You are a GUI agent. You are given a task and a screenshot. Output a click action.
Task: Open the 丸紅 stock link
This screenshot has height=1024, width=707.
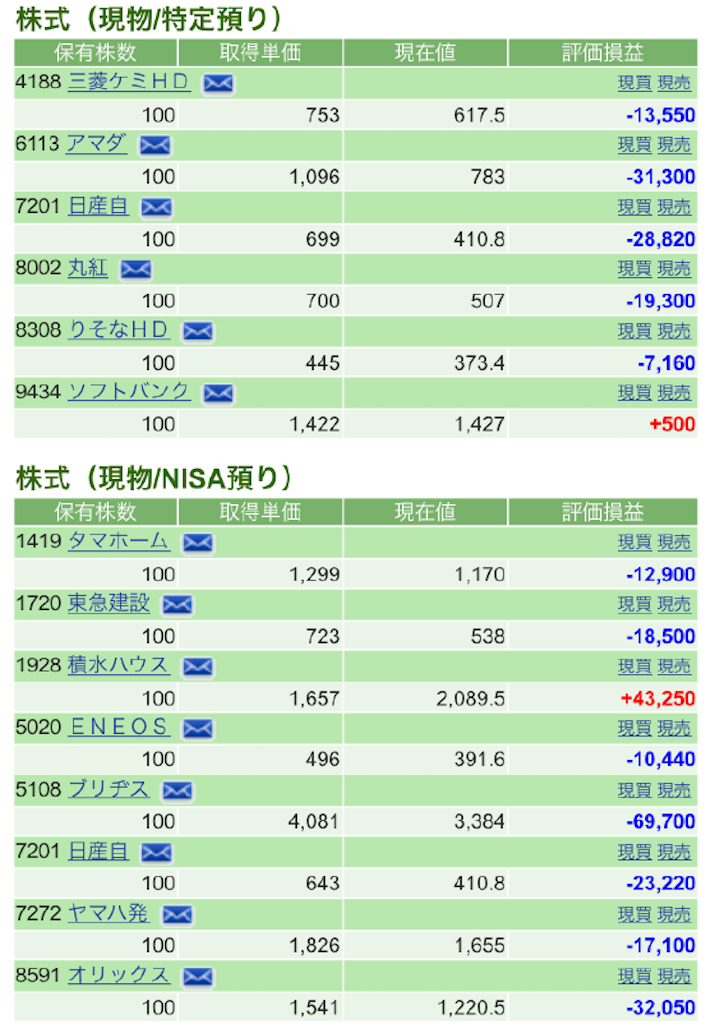tap(88, 268)
